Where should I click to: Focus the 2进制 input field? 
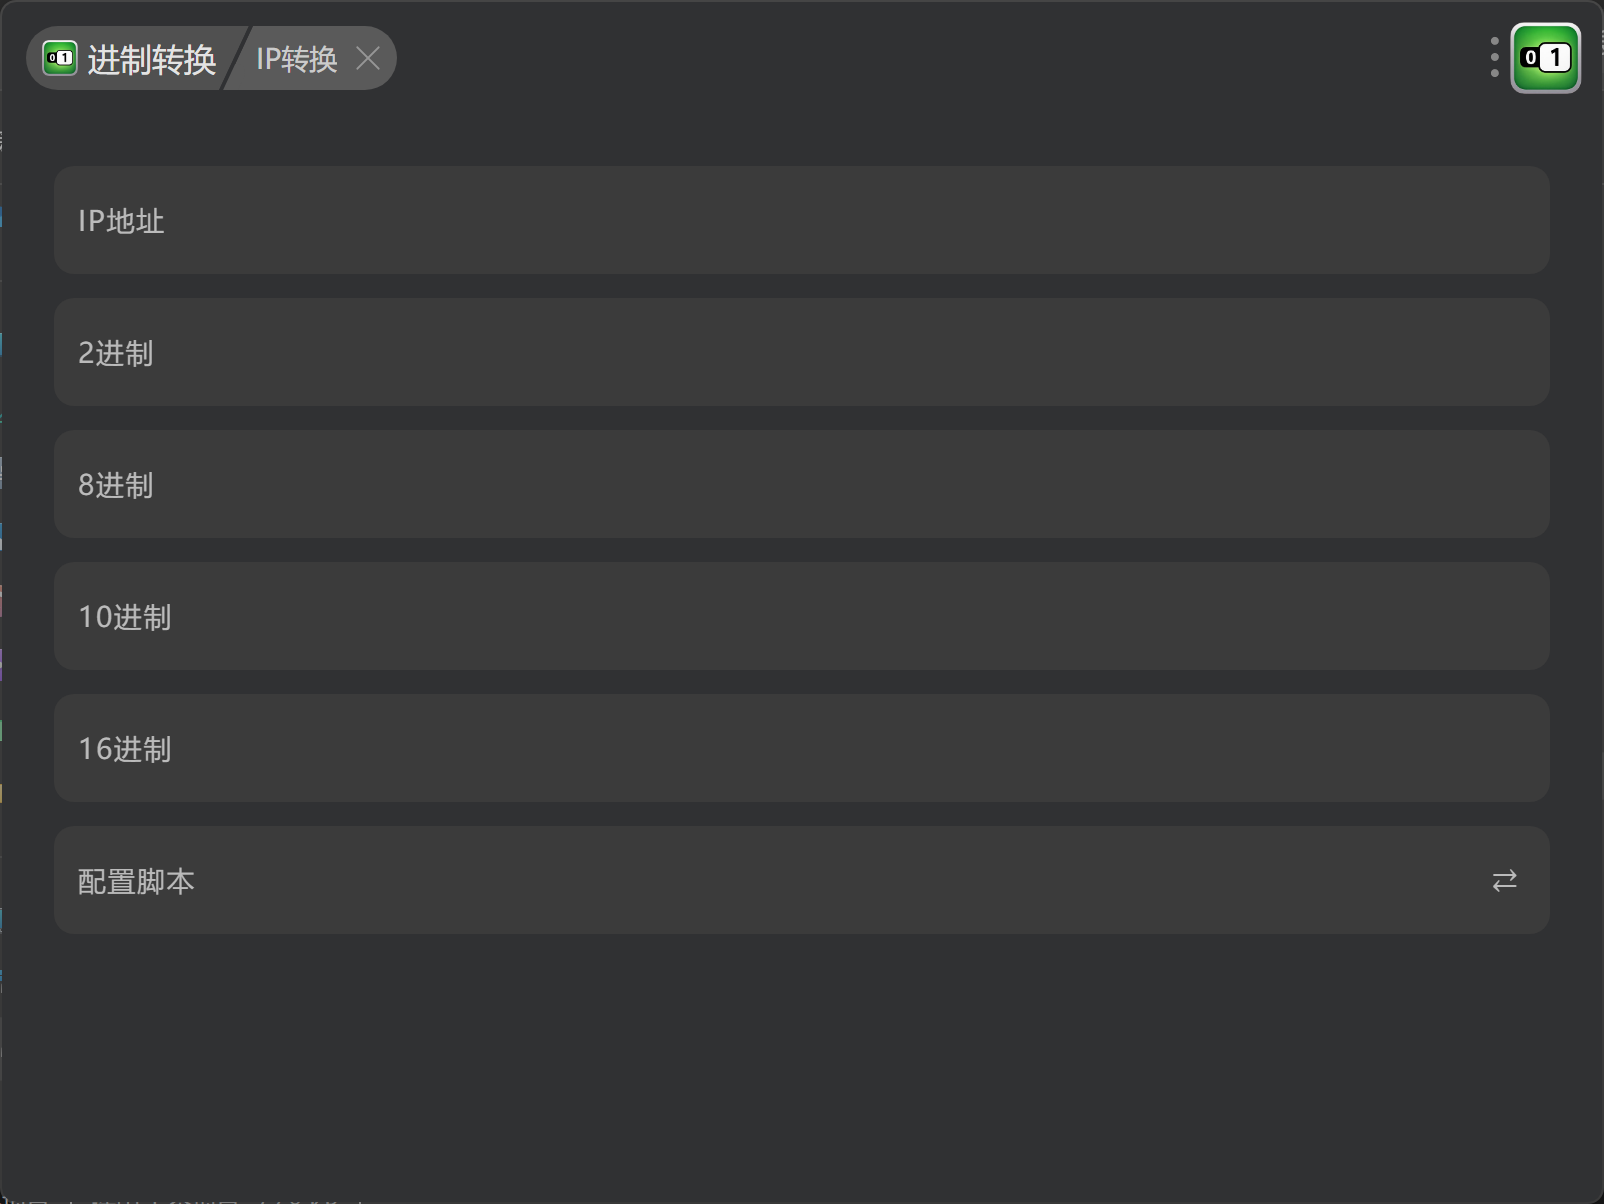(x=801, y=352)
